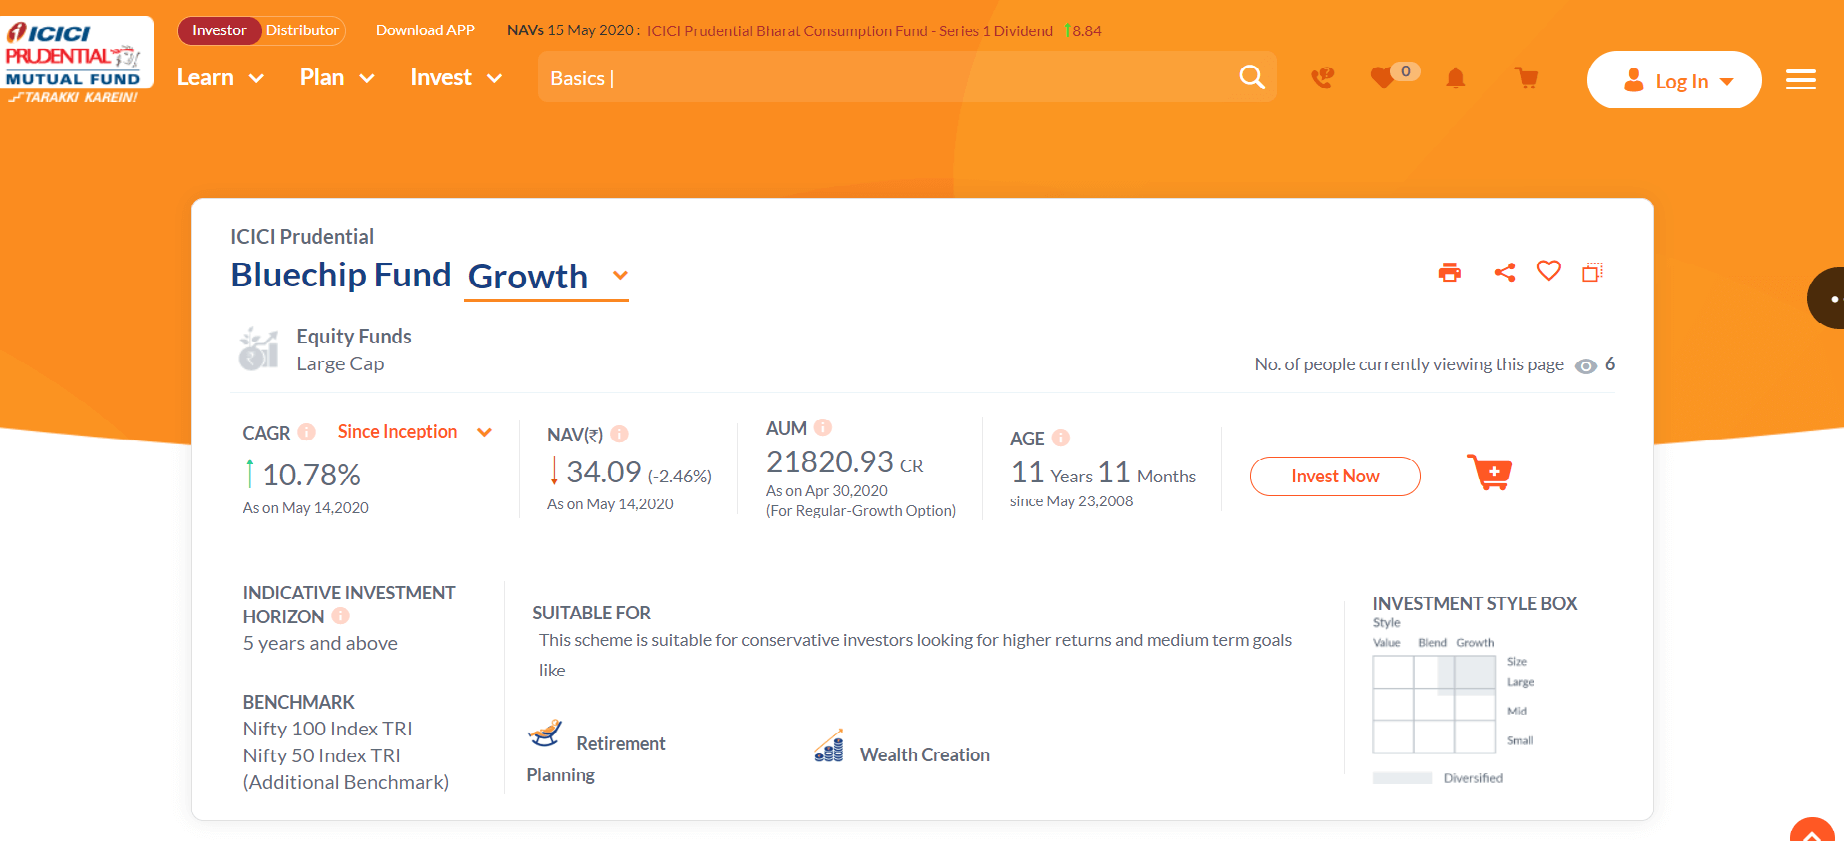Click the Diversified style legend label
Screen dimensions: 1844x845
(x=1473, y=778)
